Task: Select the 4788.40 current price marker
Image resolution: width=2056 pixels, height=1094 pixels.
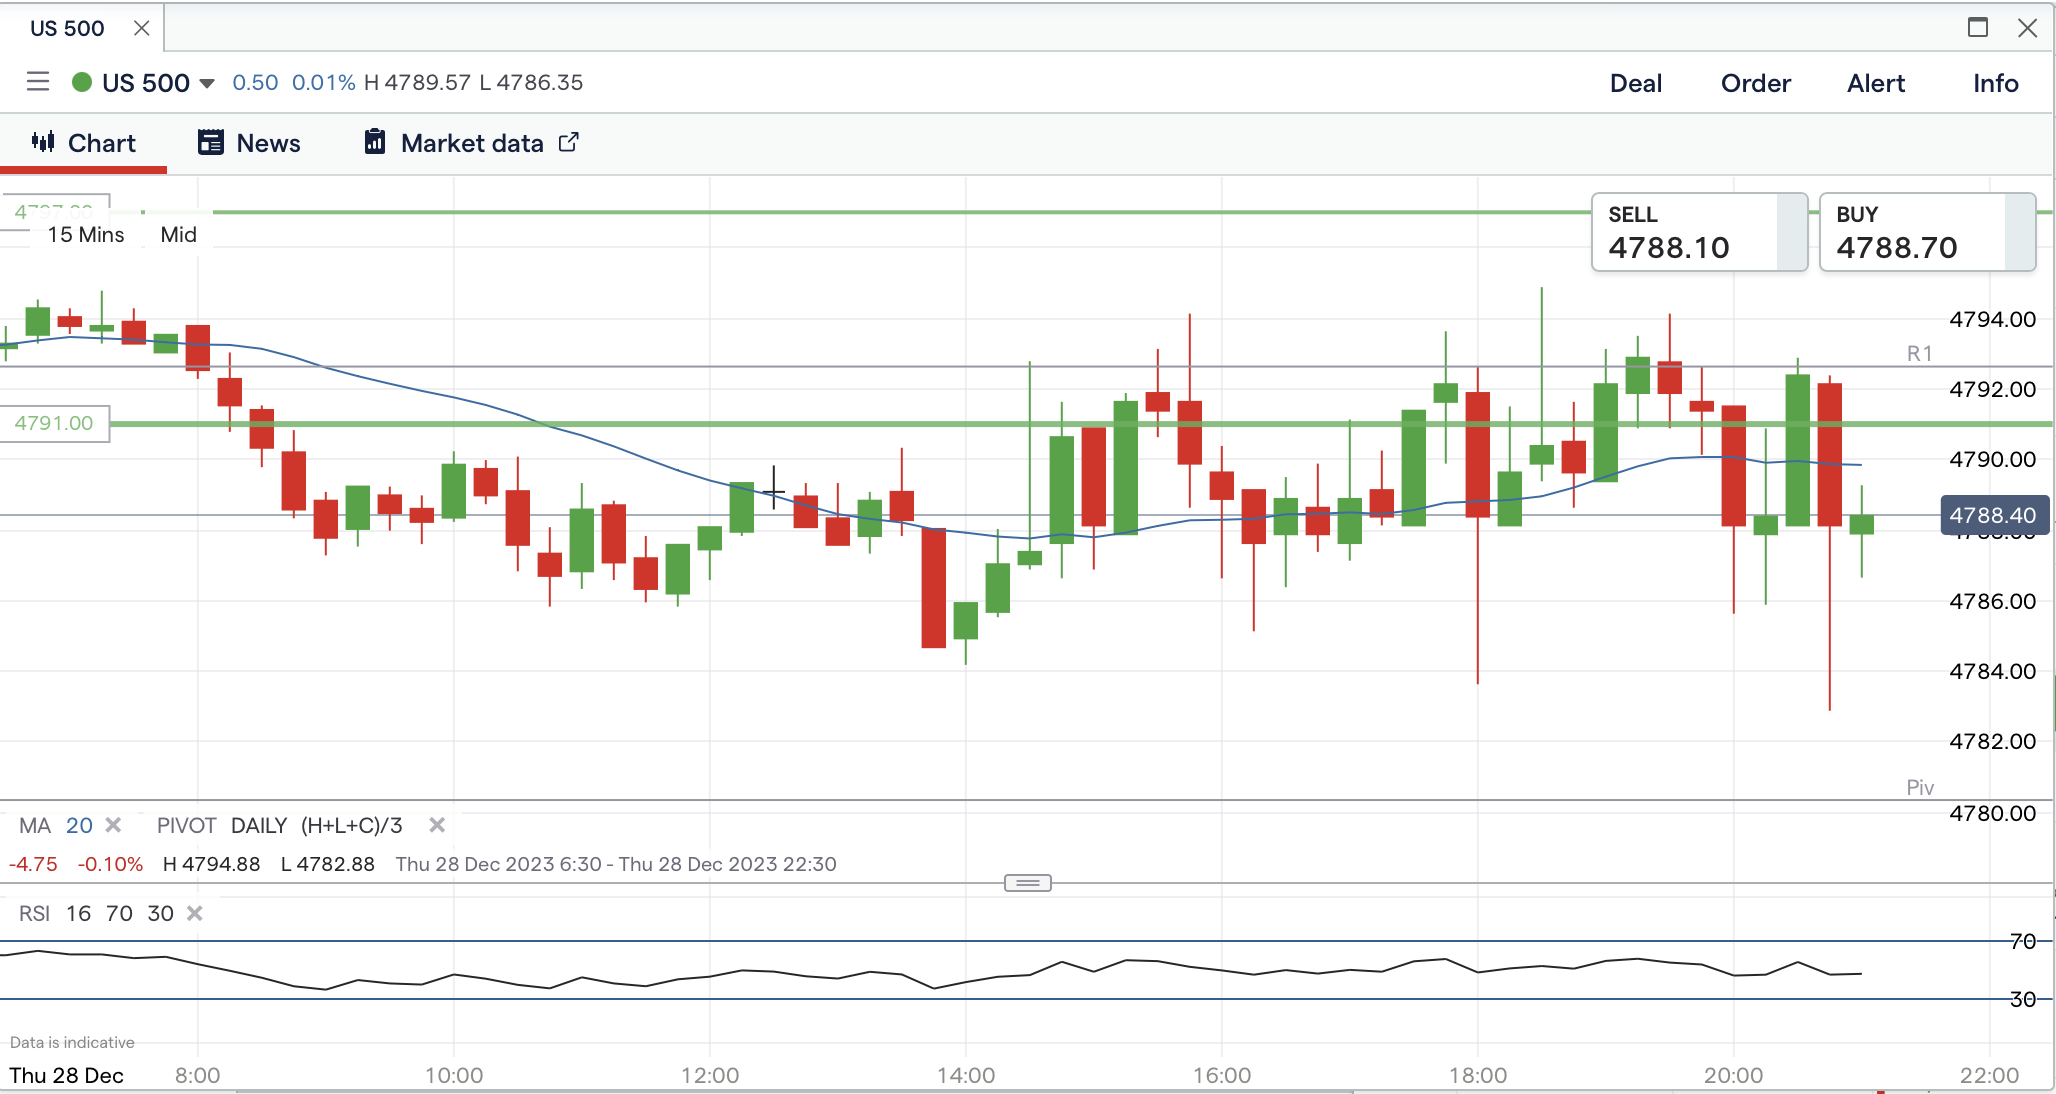Action: click(x=1993, y=515)
